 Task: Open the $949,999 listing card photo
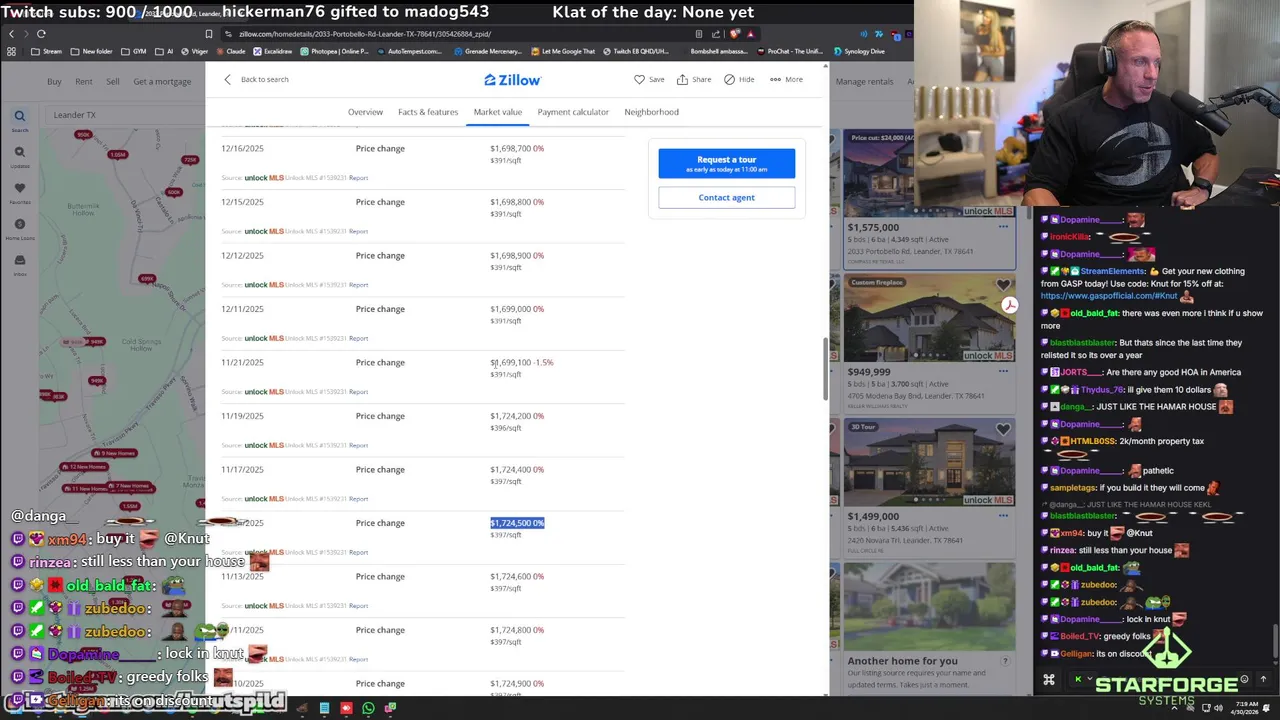pyautogui.click(x=929, y=319)
